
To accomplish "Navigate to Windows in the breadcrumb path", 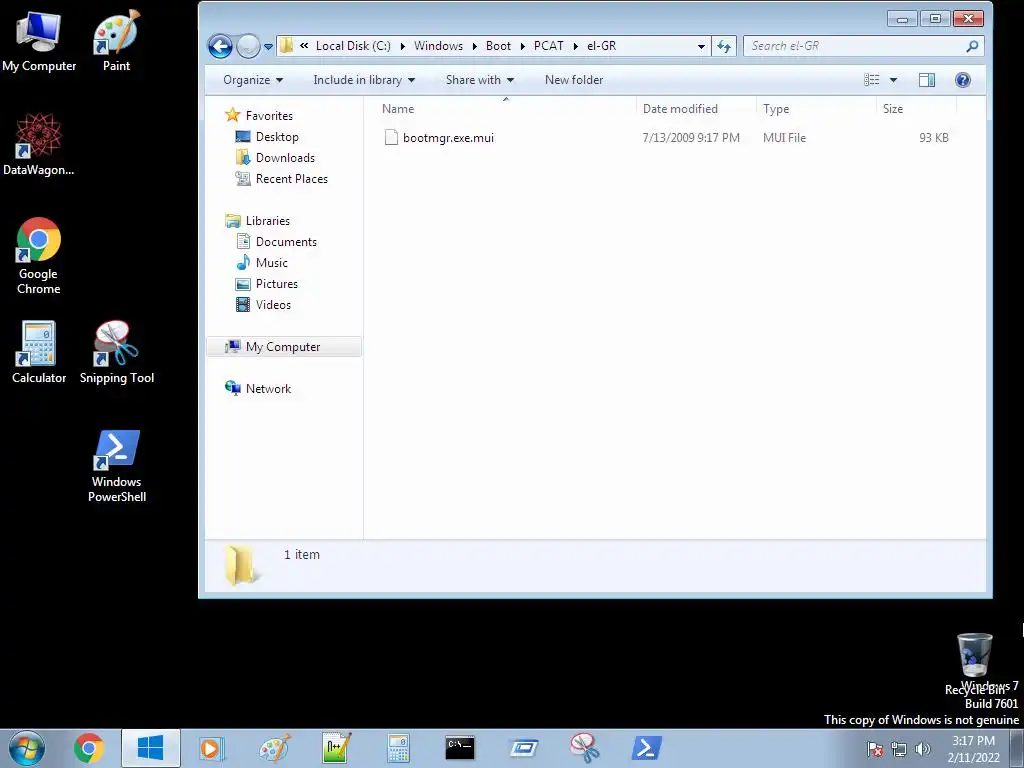I will point(438,46).
